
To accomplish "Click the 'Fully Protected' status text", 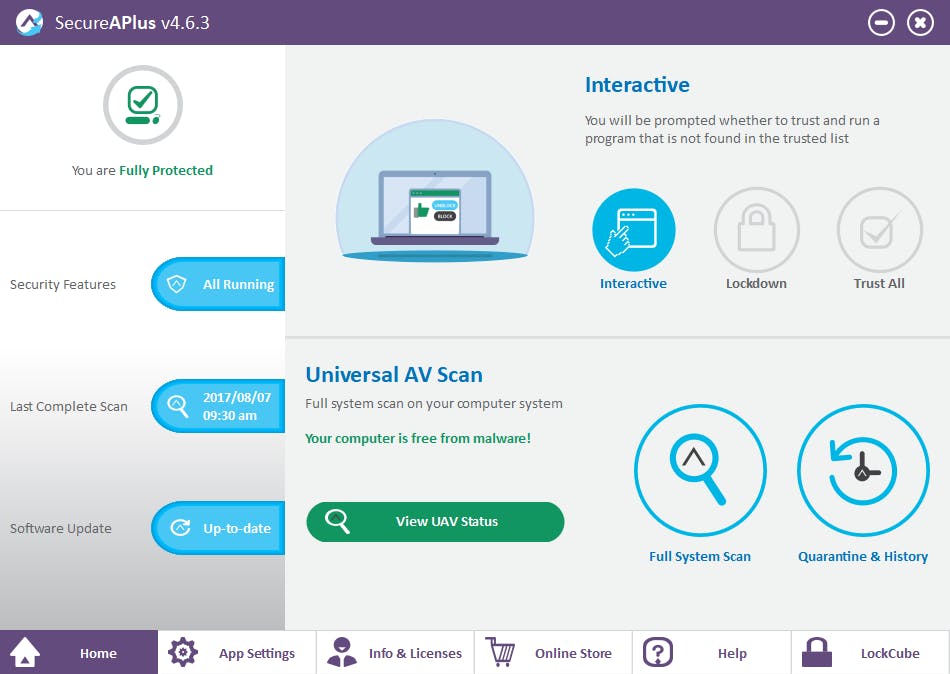I will pyautogui.click(x=166, y=171).
